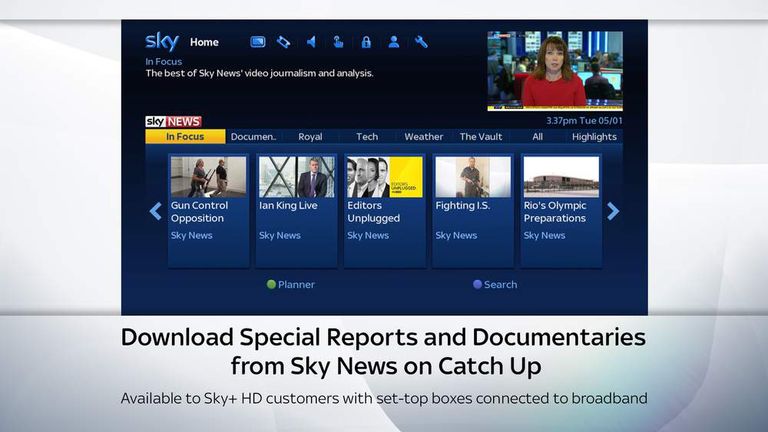Open the ticket-shaped box office icon
The width and height of the screenshot is (768, 432).
pos(284,42)
